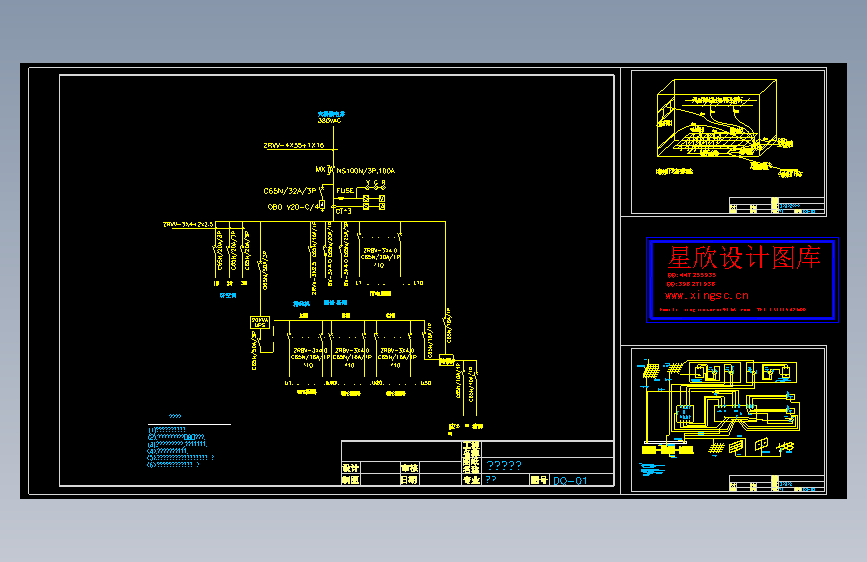Open the wiring layout drawing thumbnail
This screenshot has height=562, width=867.
coord(729,419)
